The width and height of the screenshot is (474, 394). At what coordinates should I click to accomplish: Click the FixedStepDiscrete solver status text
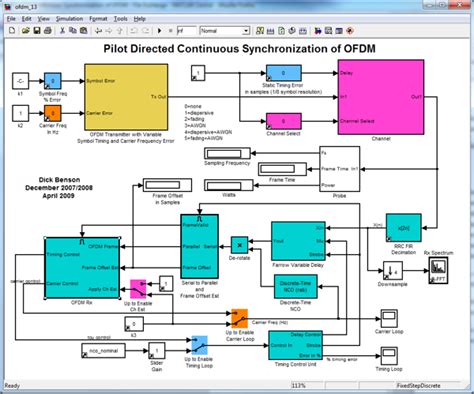[x=418, y=385]
